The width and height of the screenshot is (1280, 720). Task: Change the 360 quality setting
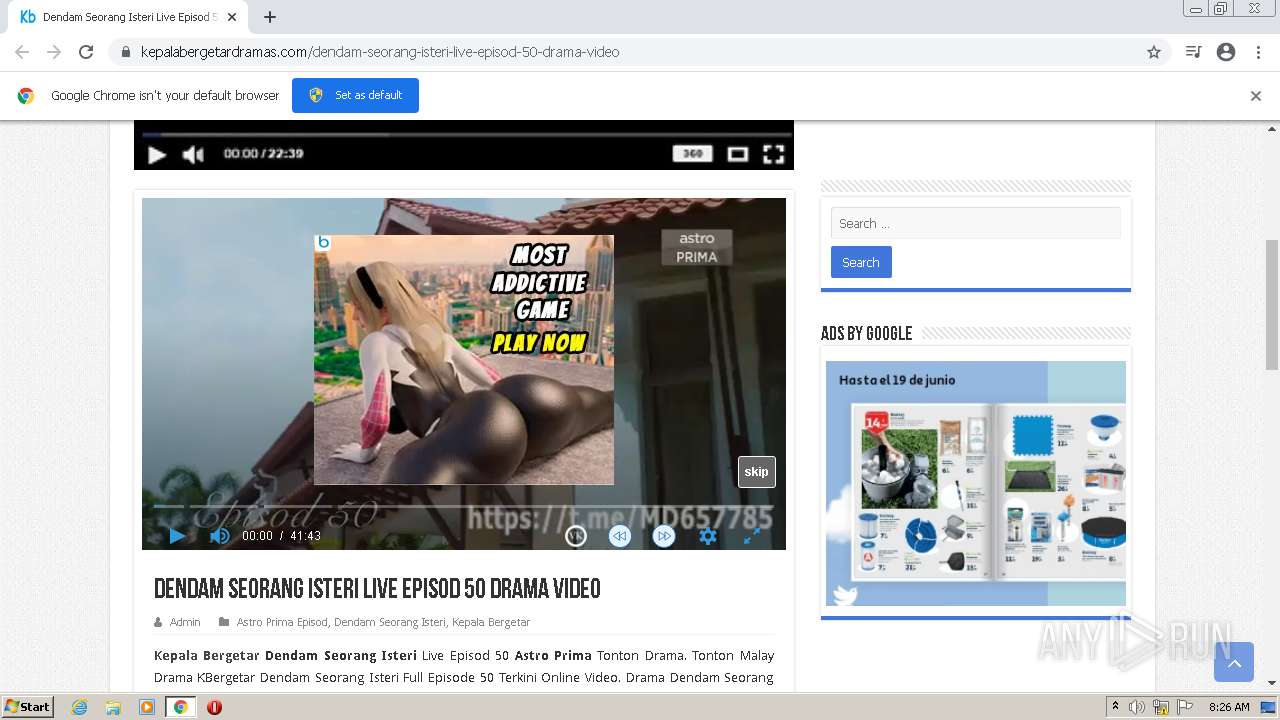[x=692, y=153]
